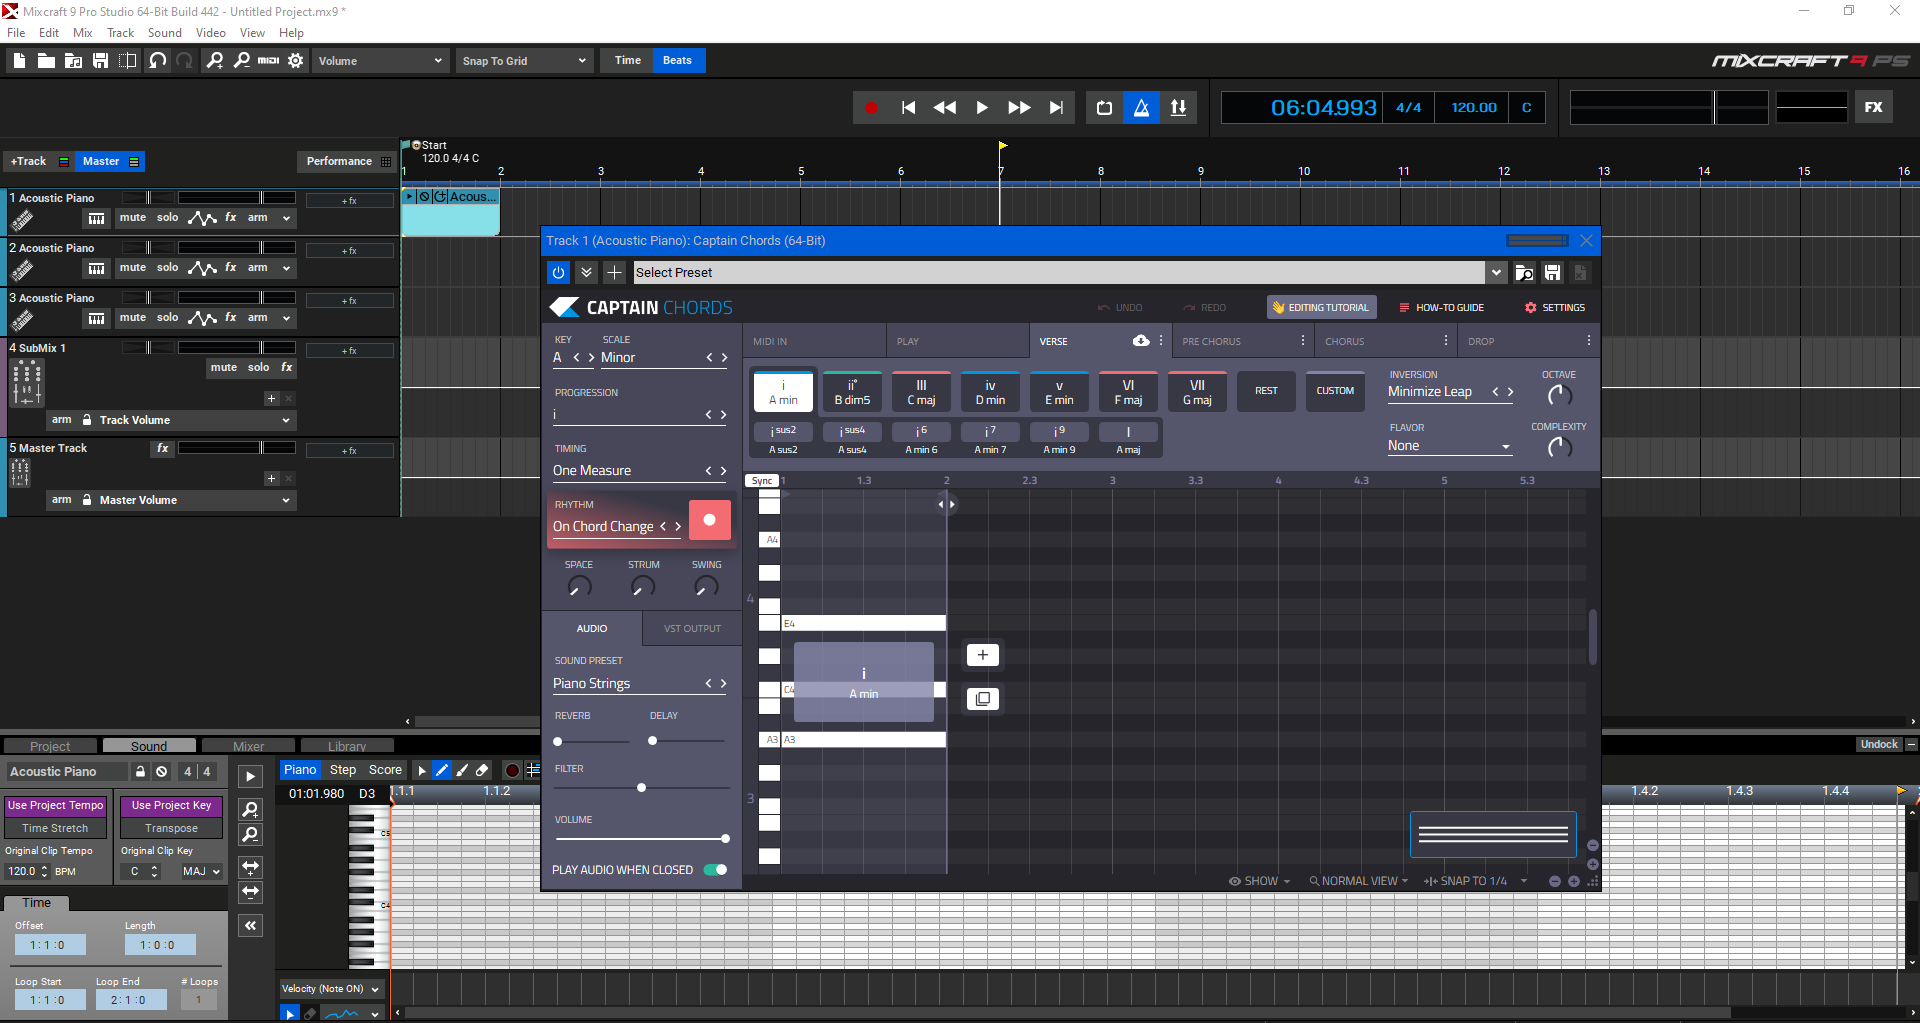The width and height of the screenshot is (1920, 1023).
Task: Toggle PLAY AUDIO WHEN CLOSED switch
Action: coord(715,870)
